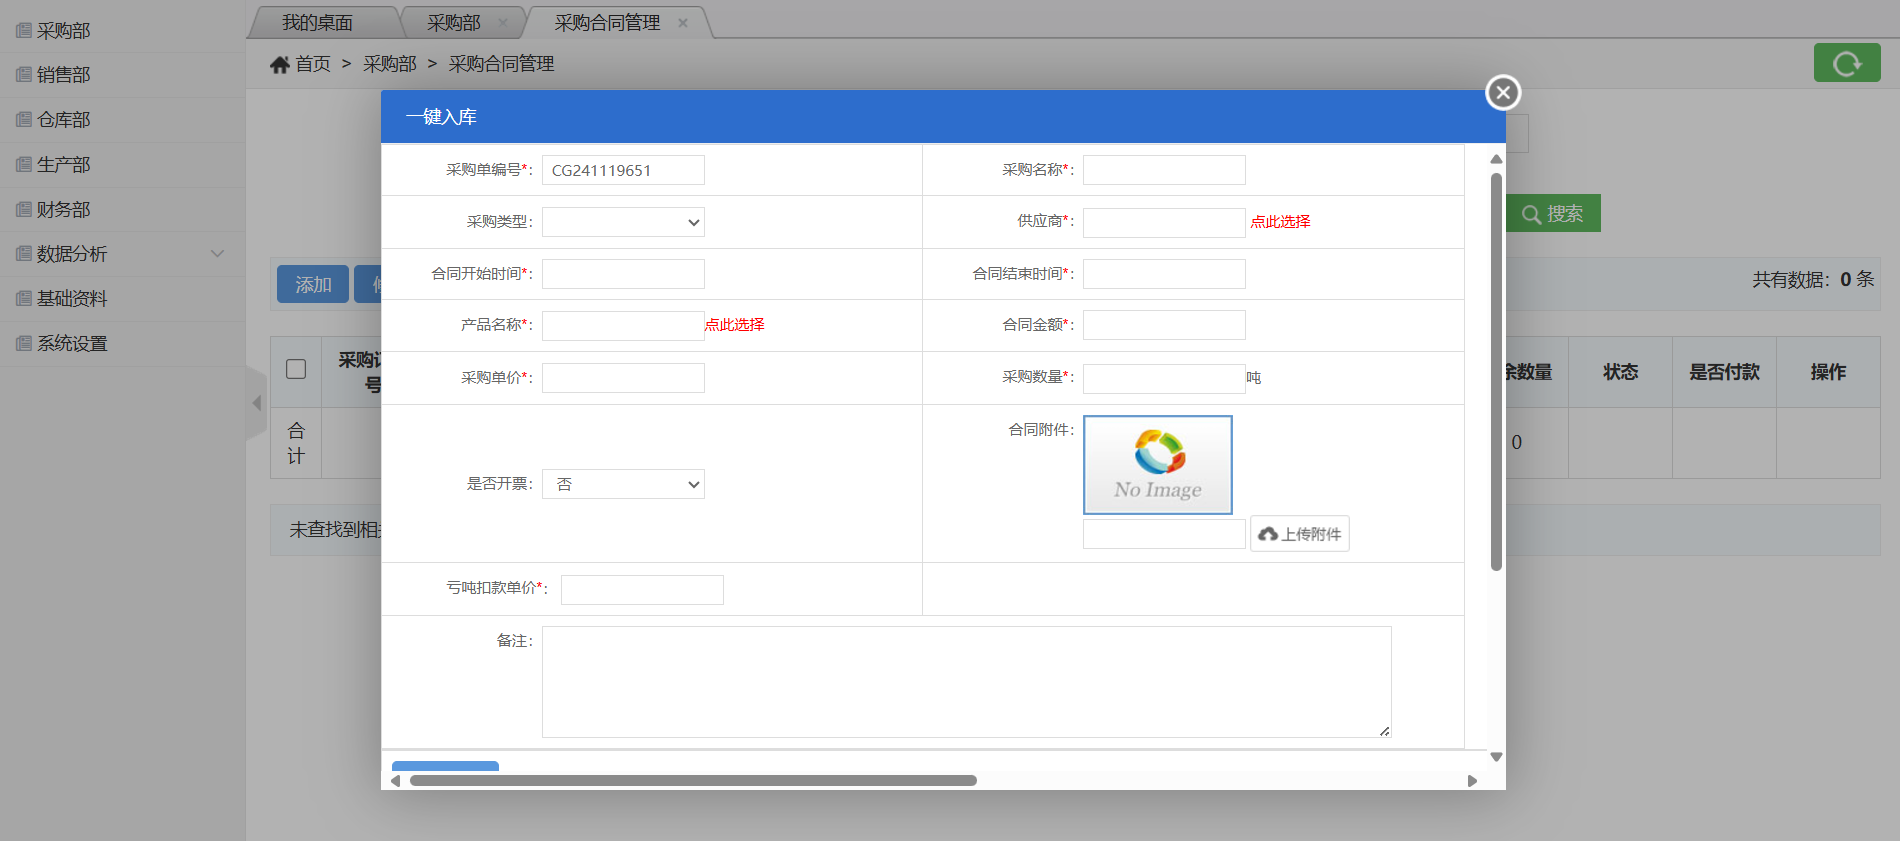
Task: Open the 是否开票 dropdown
Action: pyautogui.click(x=623, y=485)
